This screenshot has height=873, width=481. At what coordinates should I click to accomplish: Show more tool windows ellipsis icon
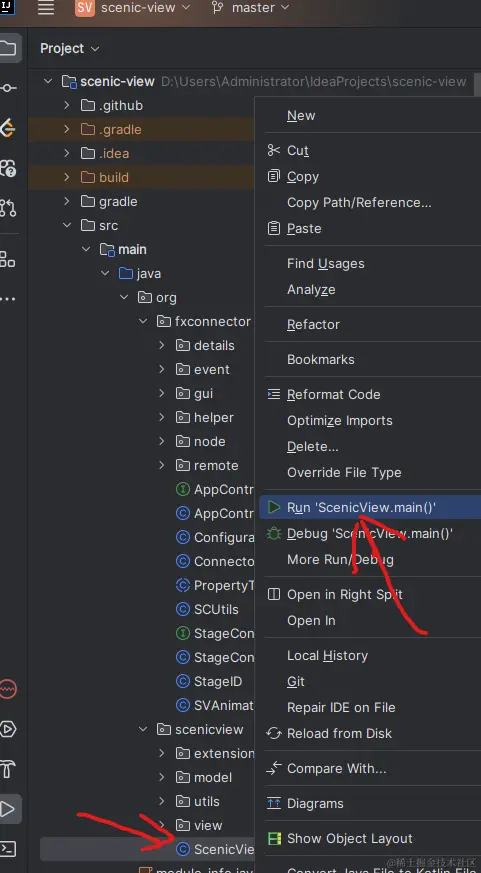[x=8, y=299]
